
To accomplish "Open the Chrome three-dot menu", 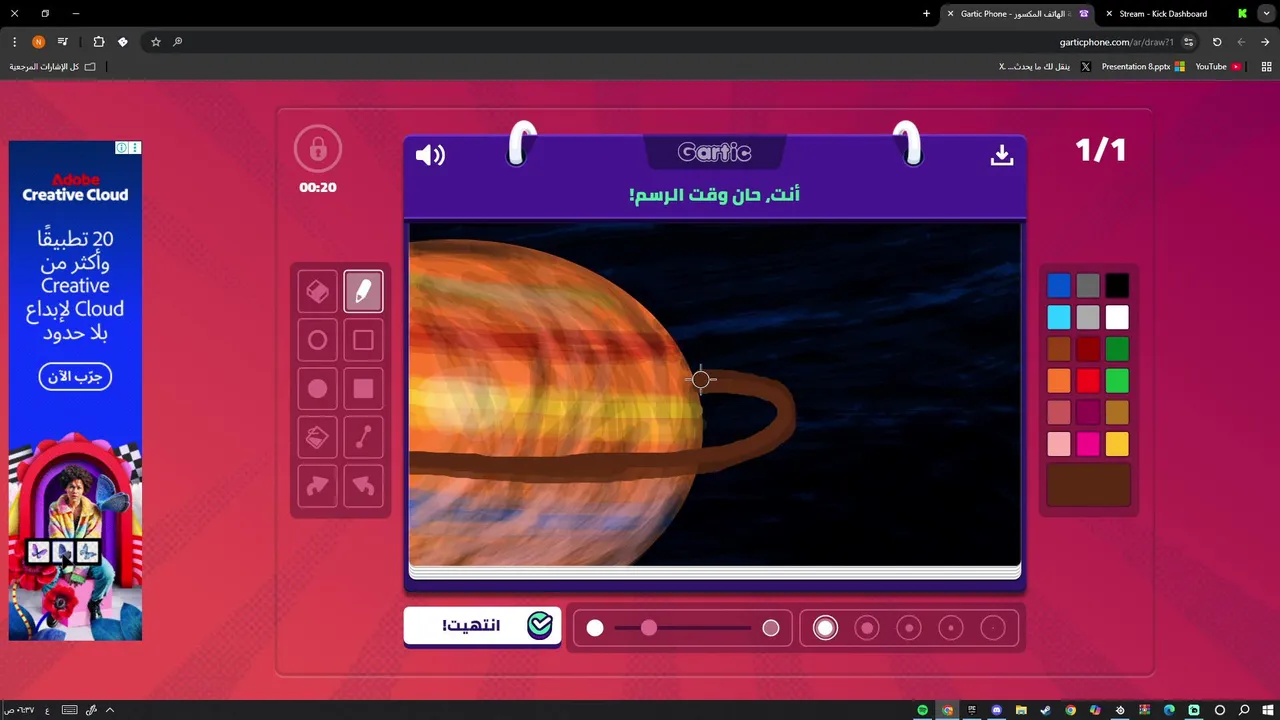I will tap(14, 42).
